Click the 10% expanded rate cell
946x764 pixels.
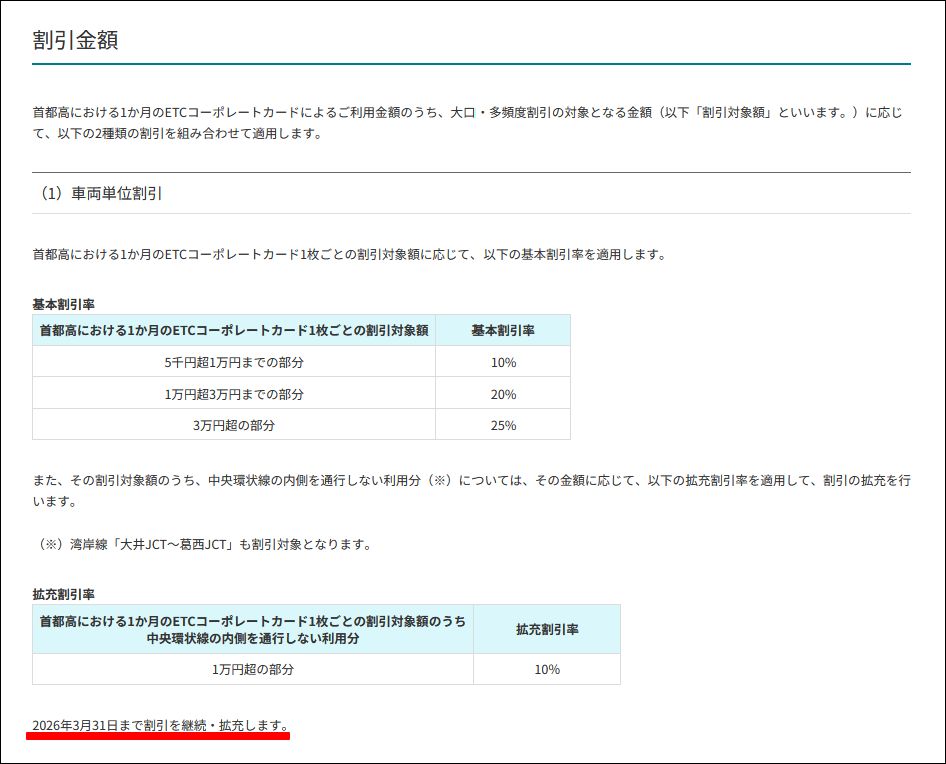click(x=547, y=669)
